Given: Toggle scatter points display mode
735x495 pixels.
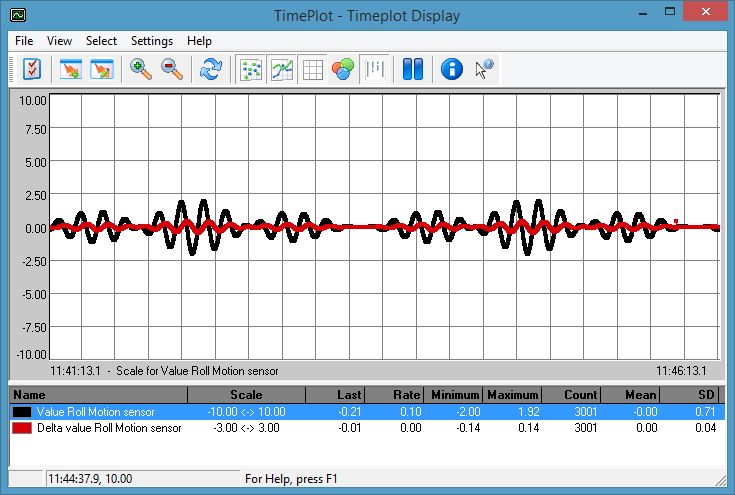Looking at the screenshot, I should tap(251, 69).
